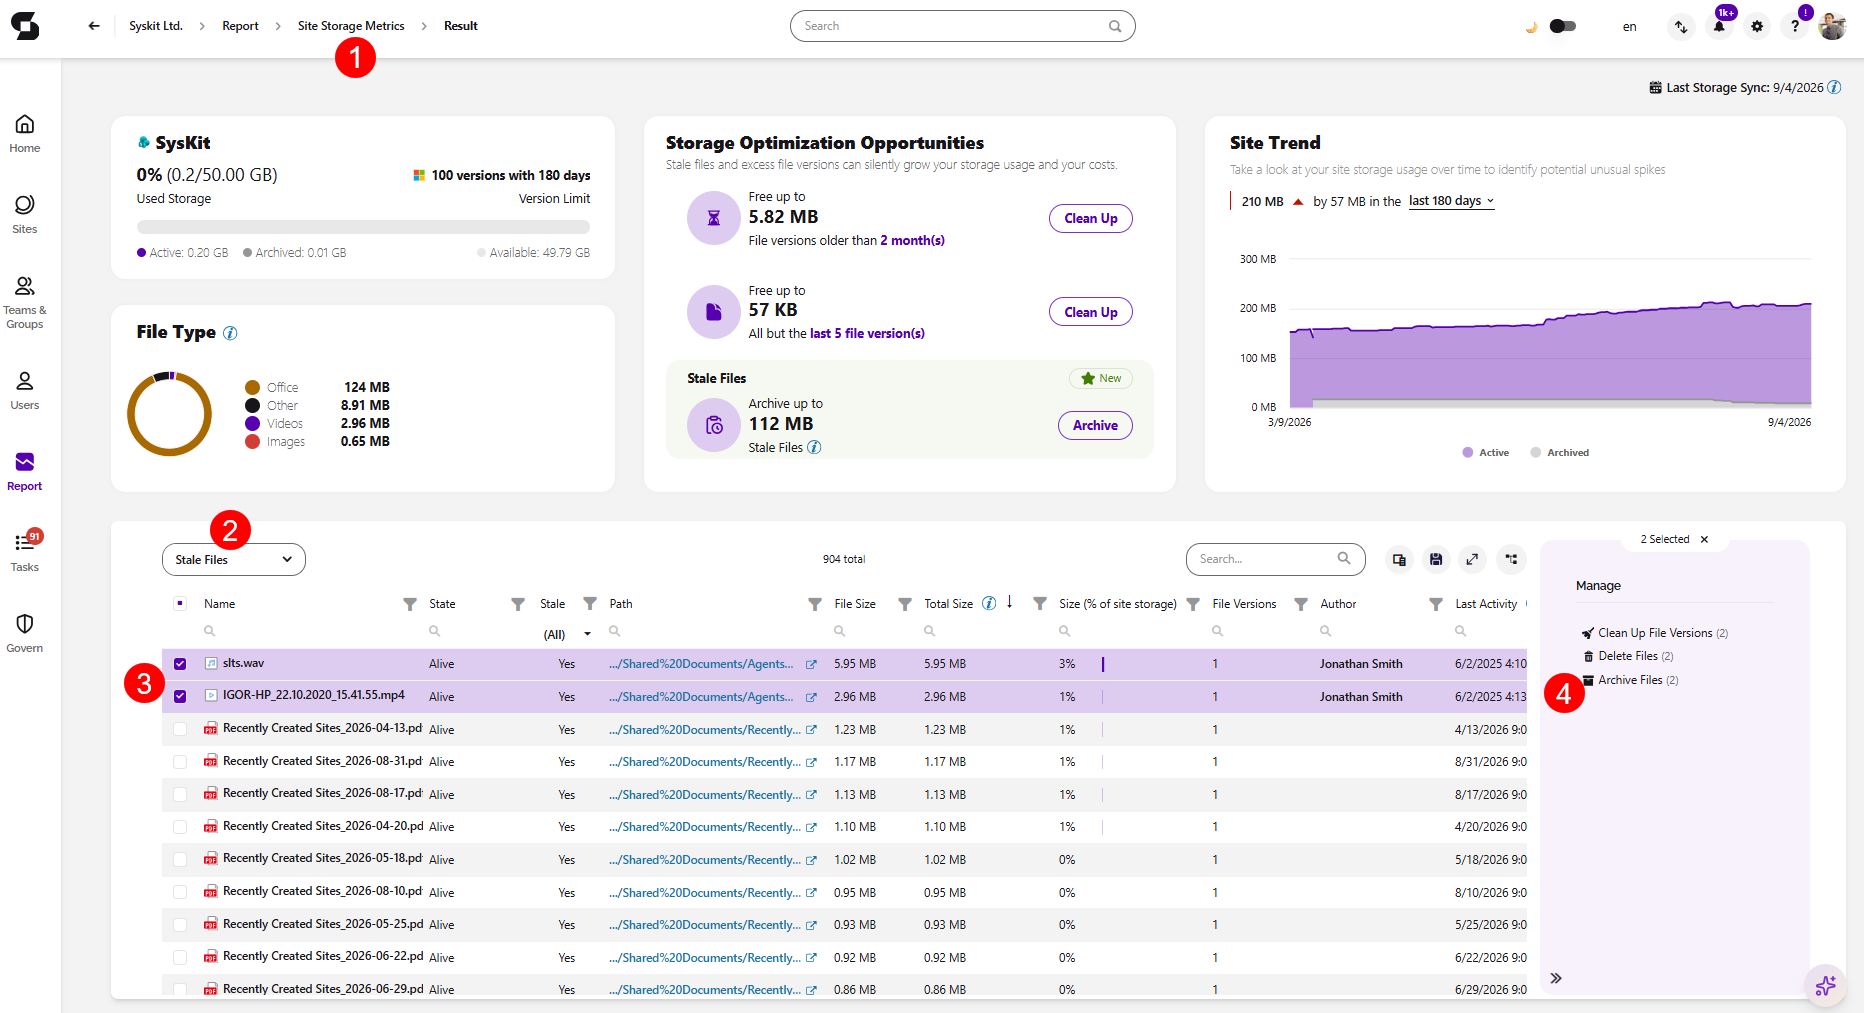
Task: Switch the en language selector
Action: click(1629, 27)
